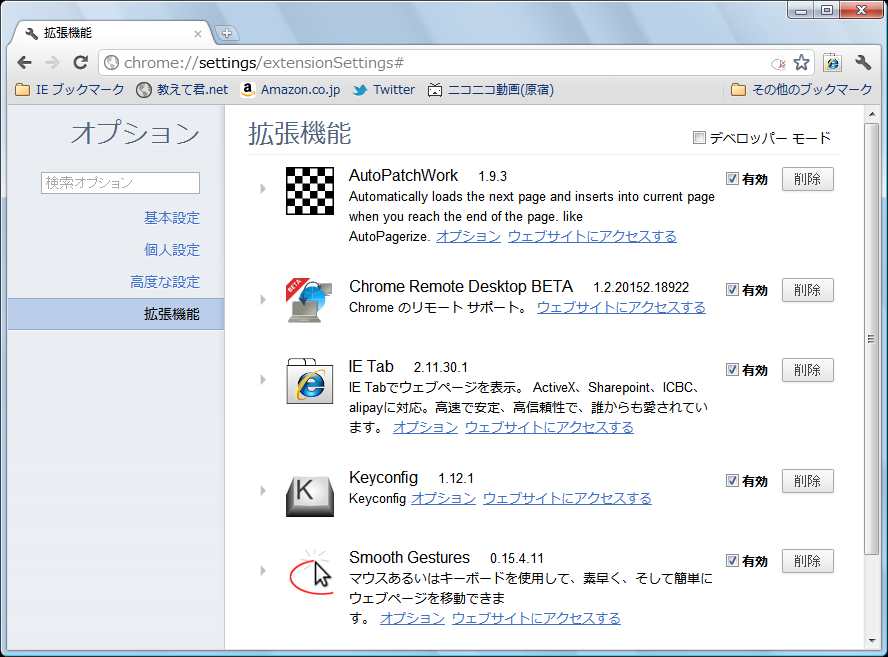Open the IE Tab オプション link
888x657 pixels.
pyautogui.click(x=425, y=427)
